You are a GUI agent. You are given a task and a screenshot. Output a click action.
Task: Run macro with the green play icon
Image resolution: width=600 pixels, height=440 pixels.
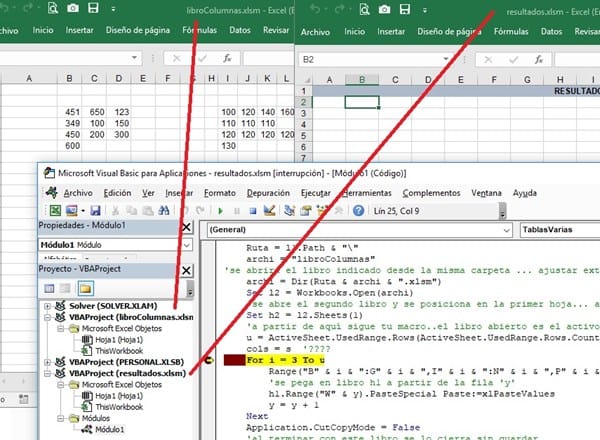[x=220, y=211]
